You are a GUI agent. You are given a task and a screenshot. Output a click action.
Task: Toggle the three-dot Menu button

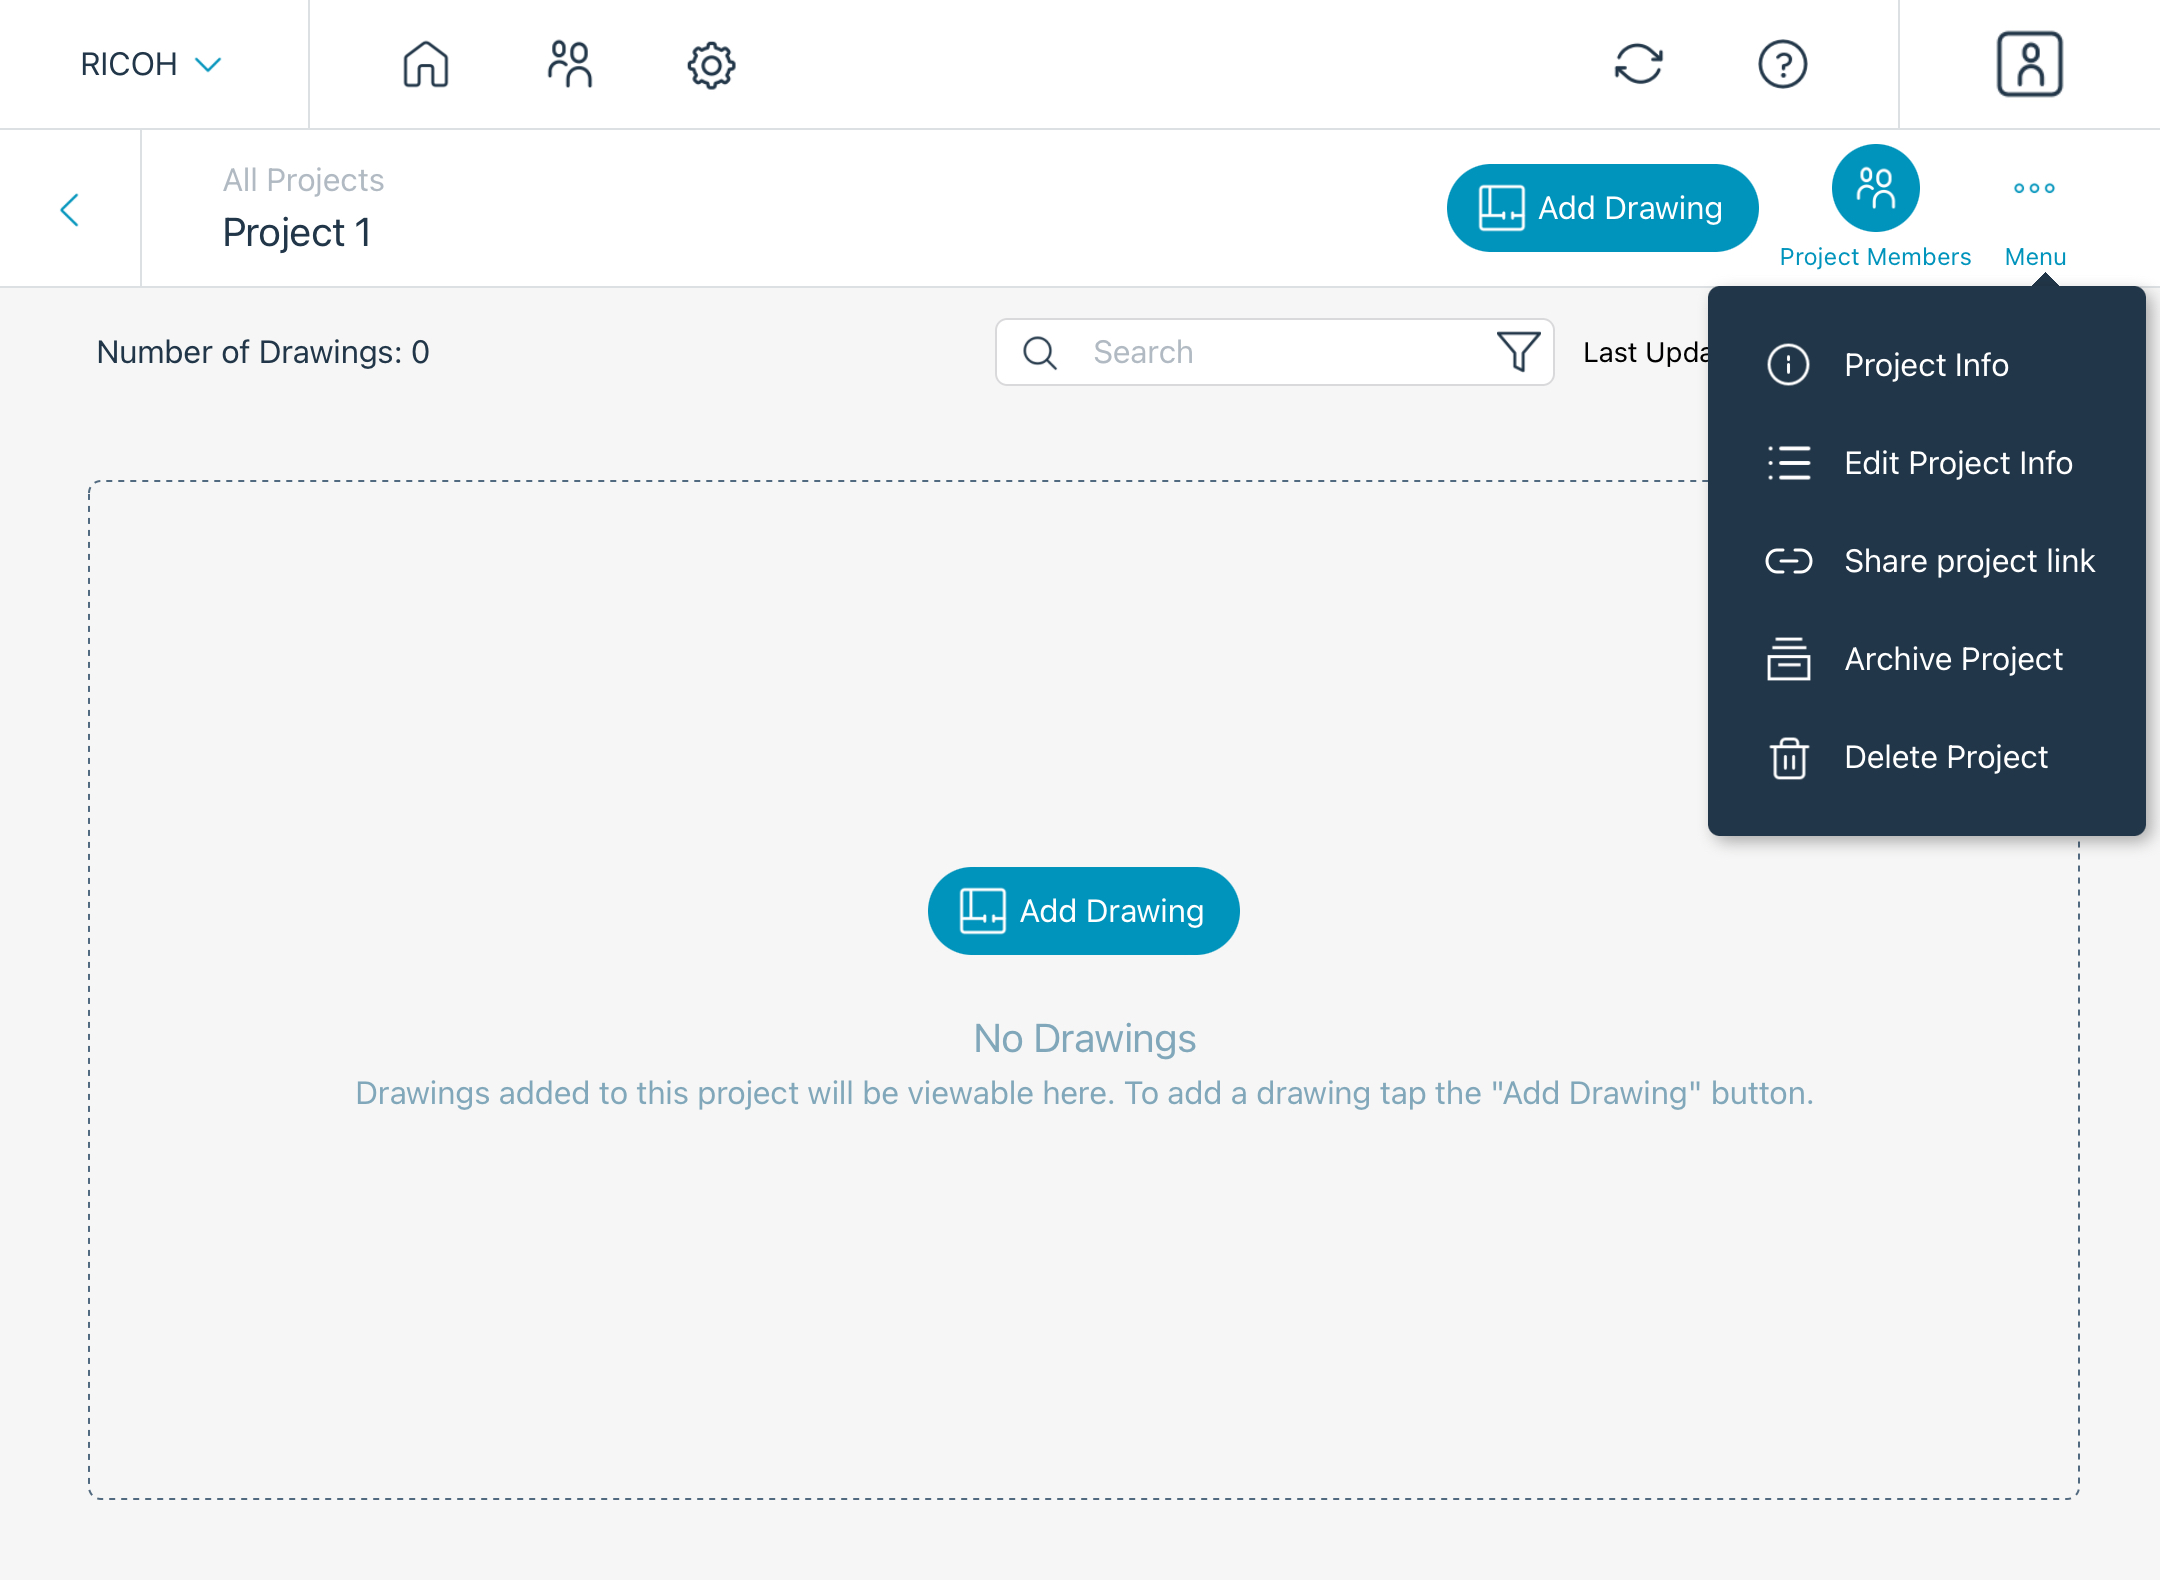[x=2034, y=189]
